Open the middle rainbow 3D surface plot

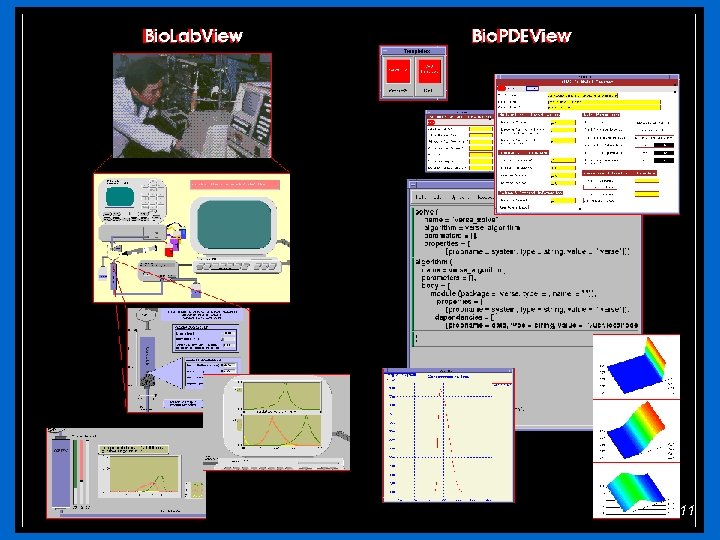point(636,431)
